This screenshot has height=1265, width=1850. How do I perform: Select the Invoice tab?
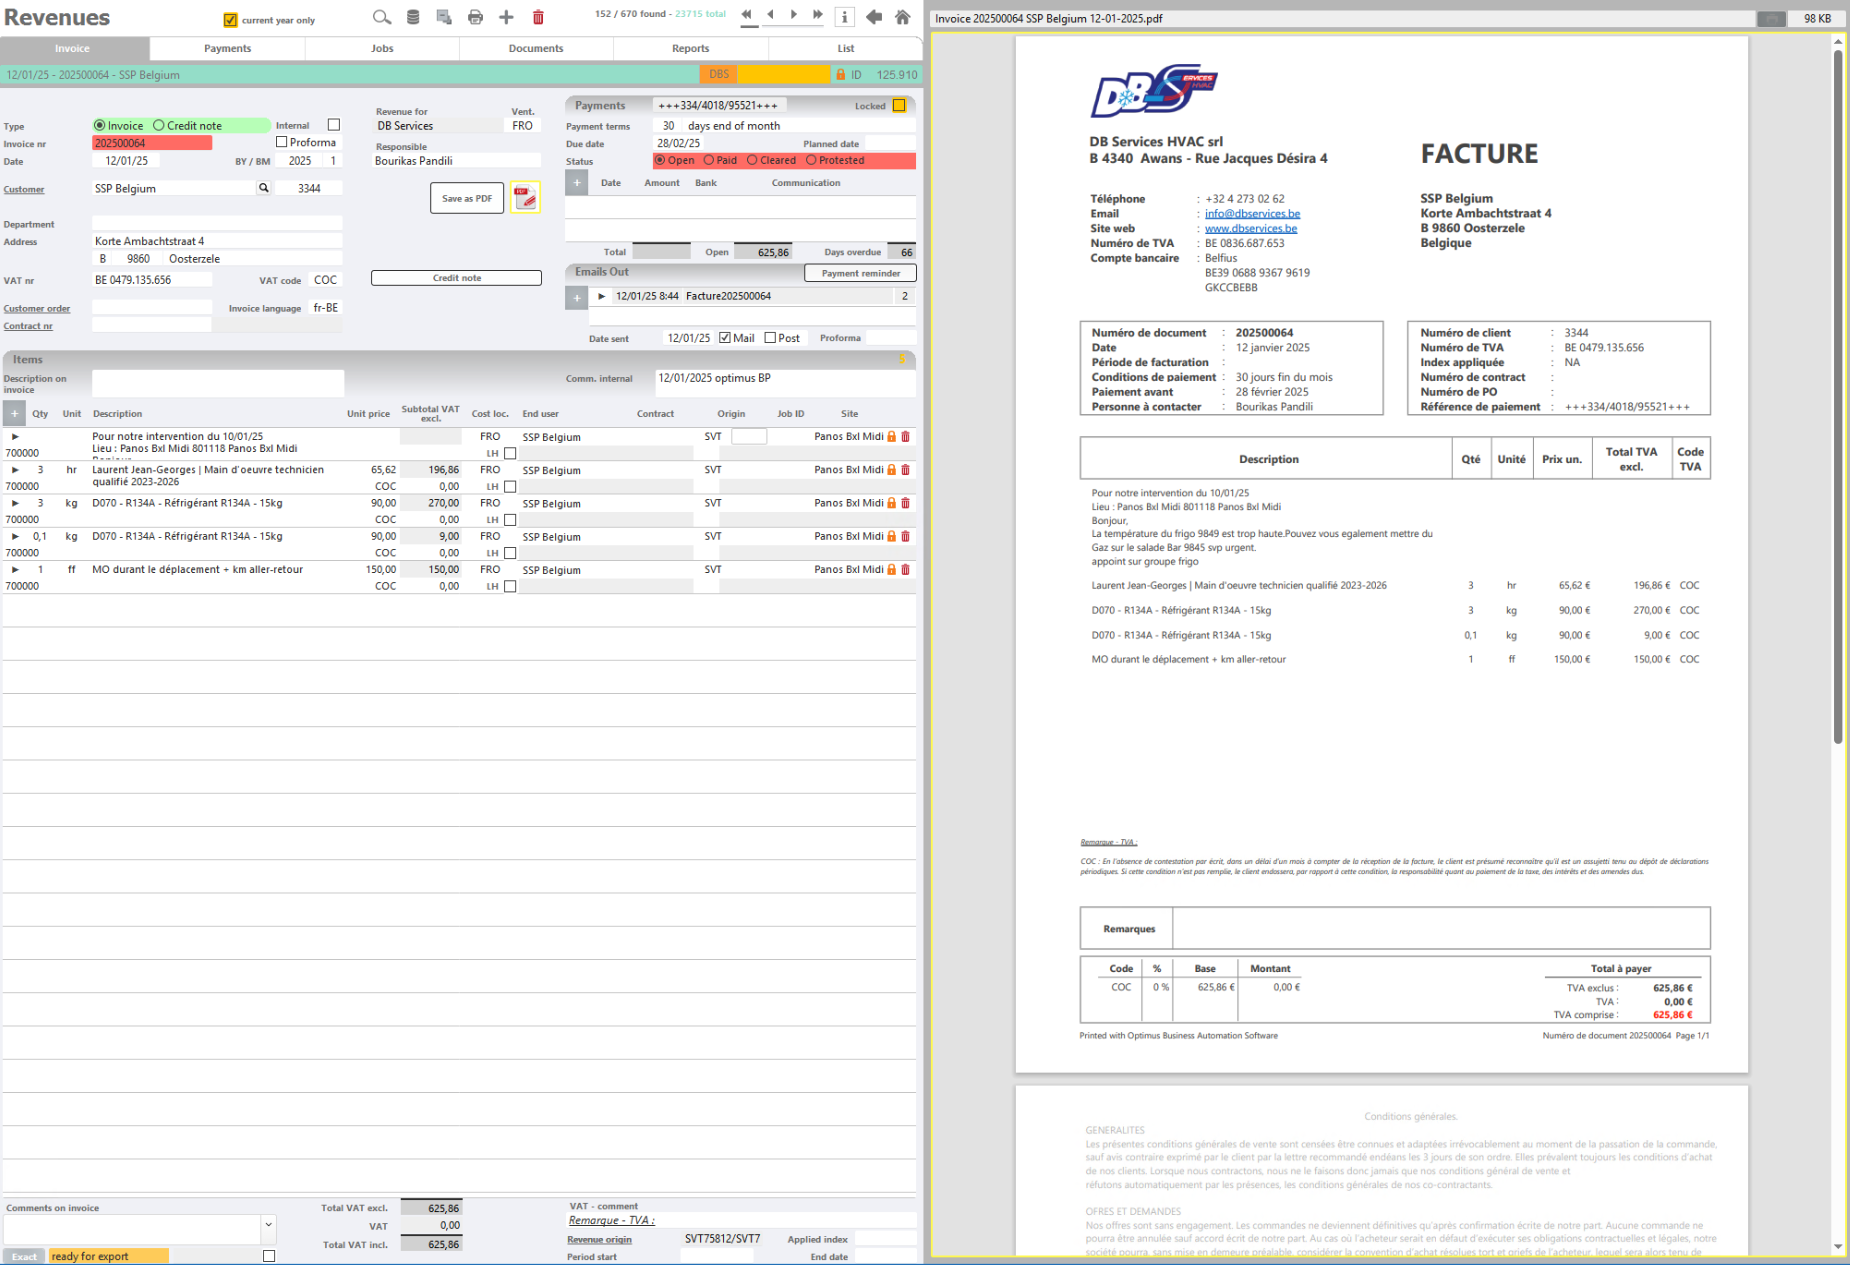73,48
